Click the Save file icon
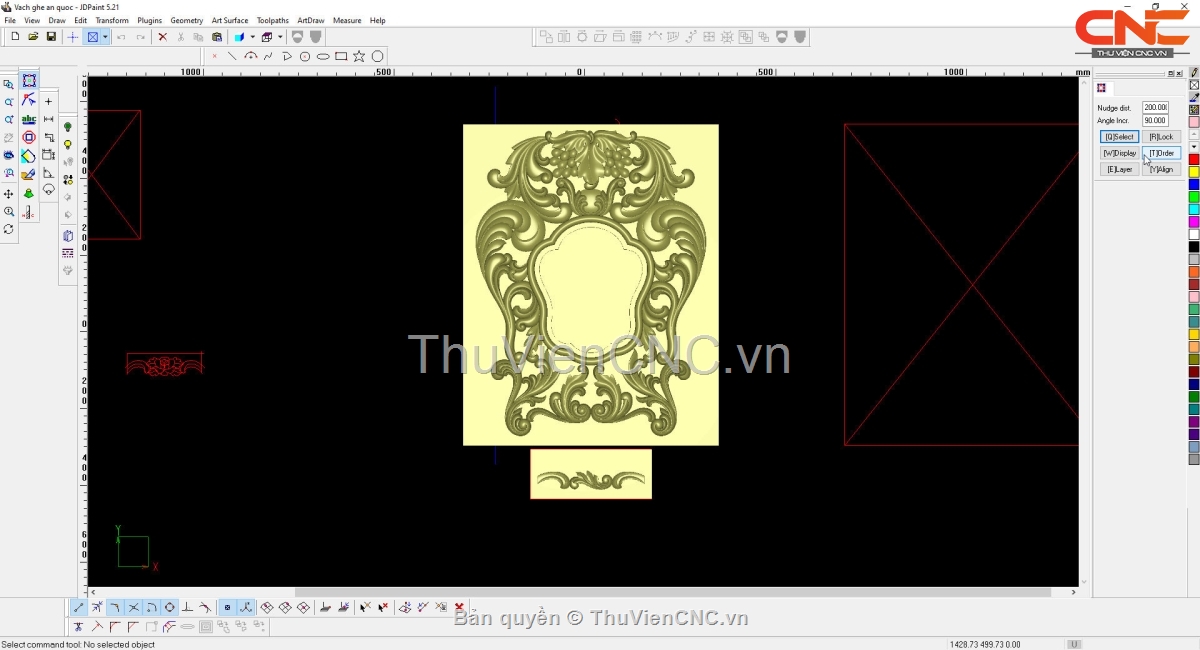 point(51,37)
